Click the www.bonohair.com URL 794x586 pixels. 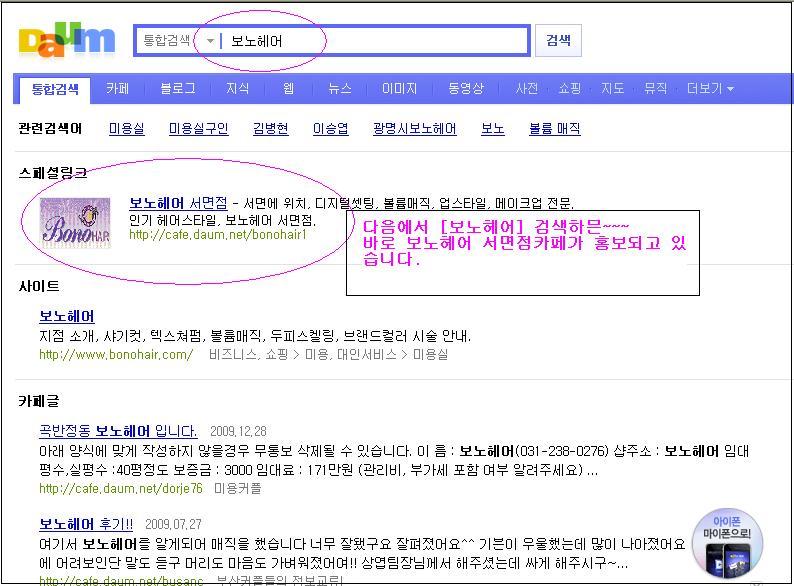tap(116, 355)
